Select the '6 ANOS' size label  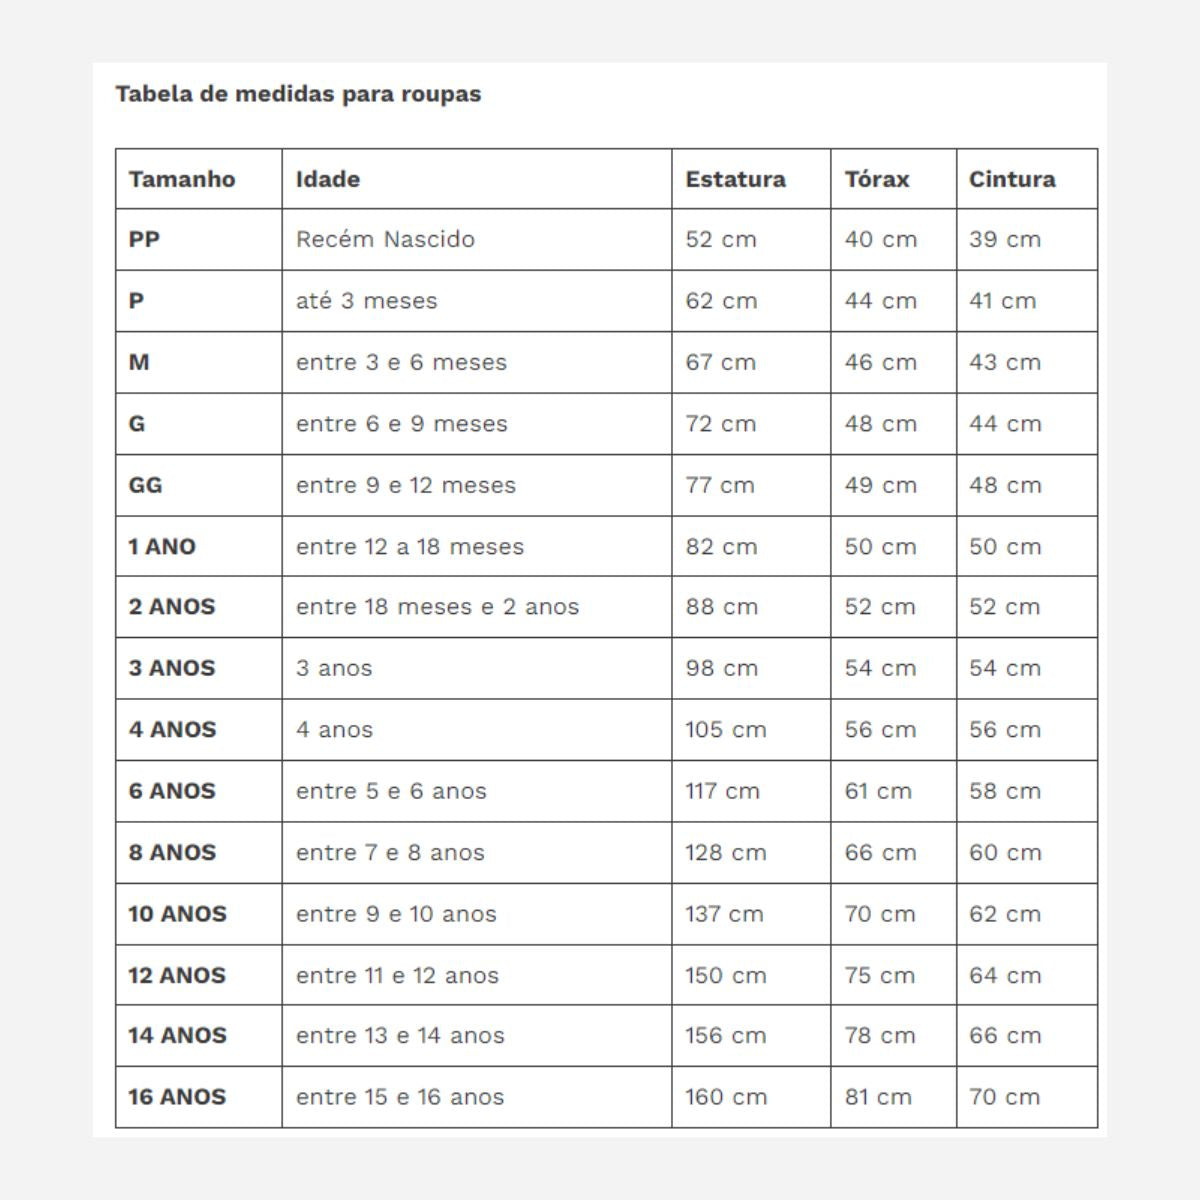[172, 791]
